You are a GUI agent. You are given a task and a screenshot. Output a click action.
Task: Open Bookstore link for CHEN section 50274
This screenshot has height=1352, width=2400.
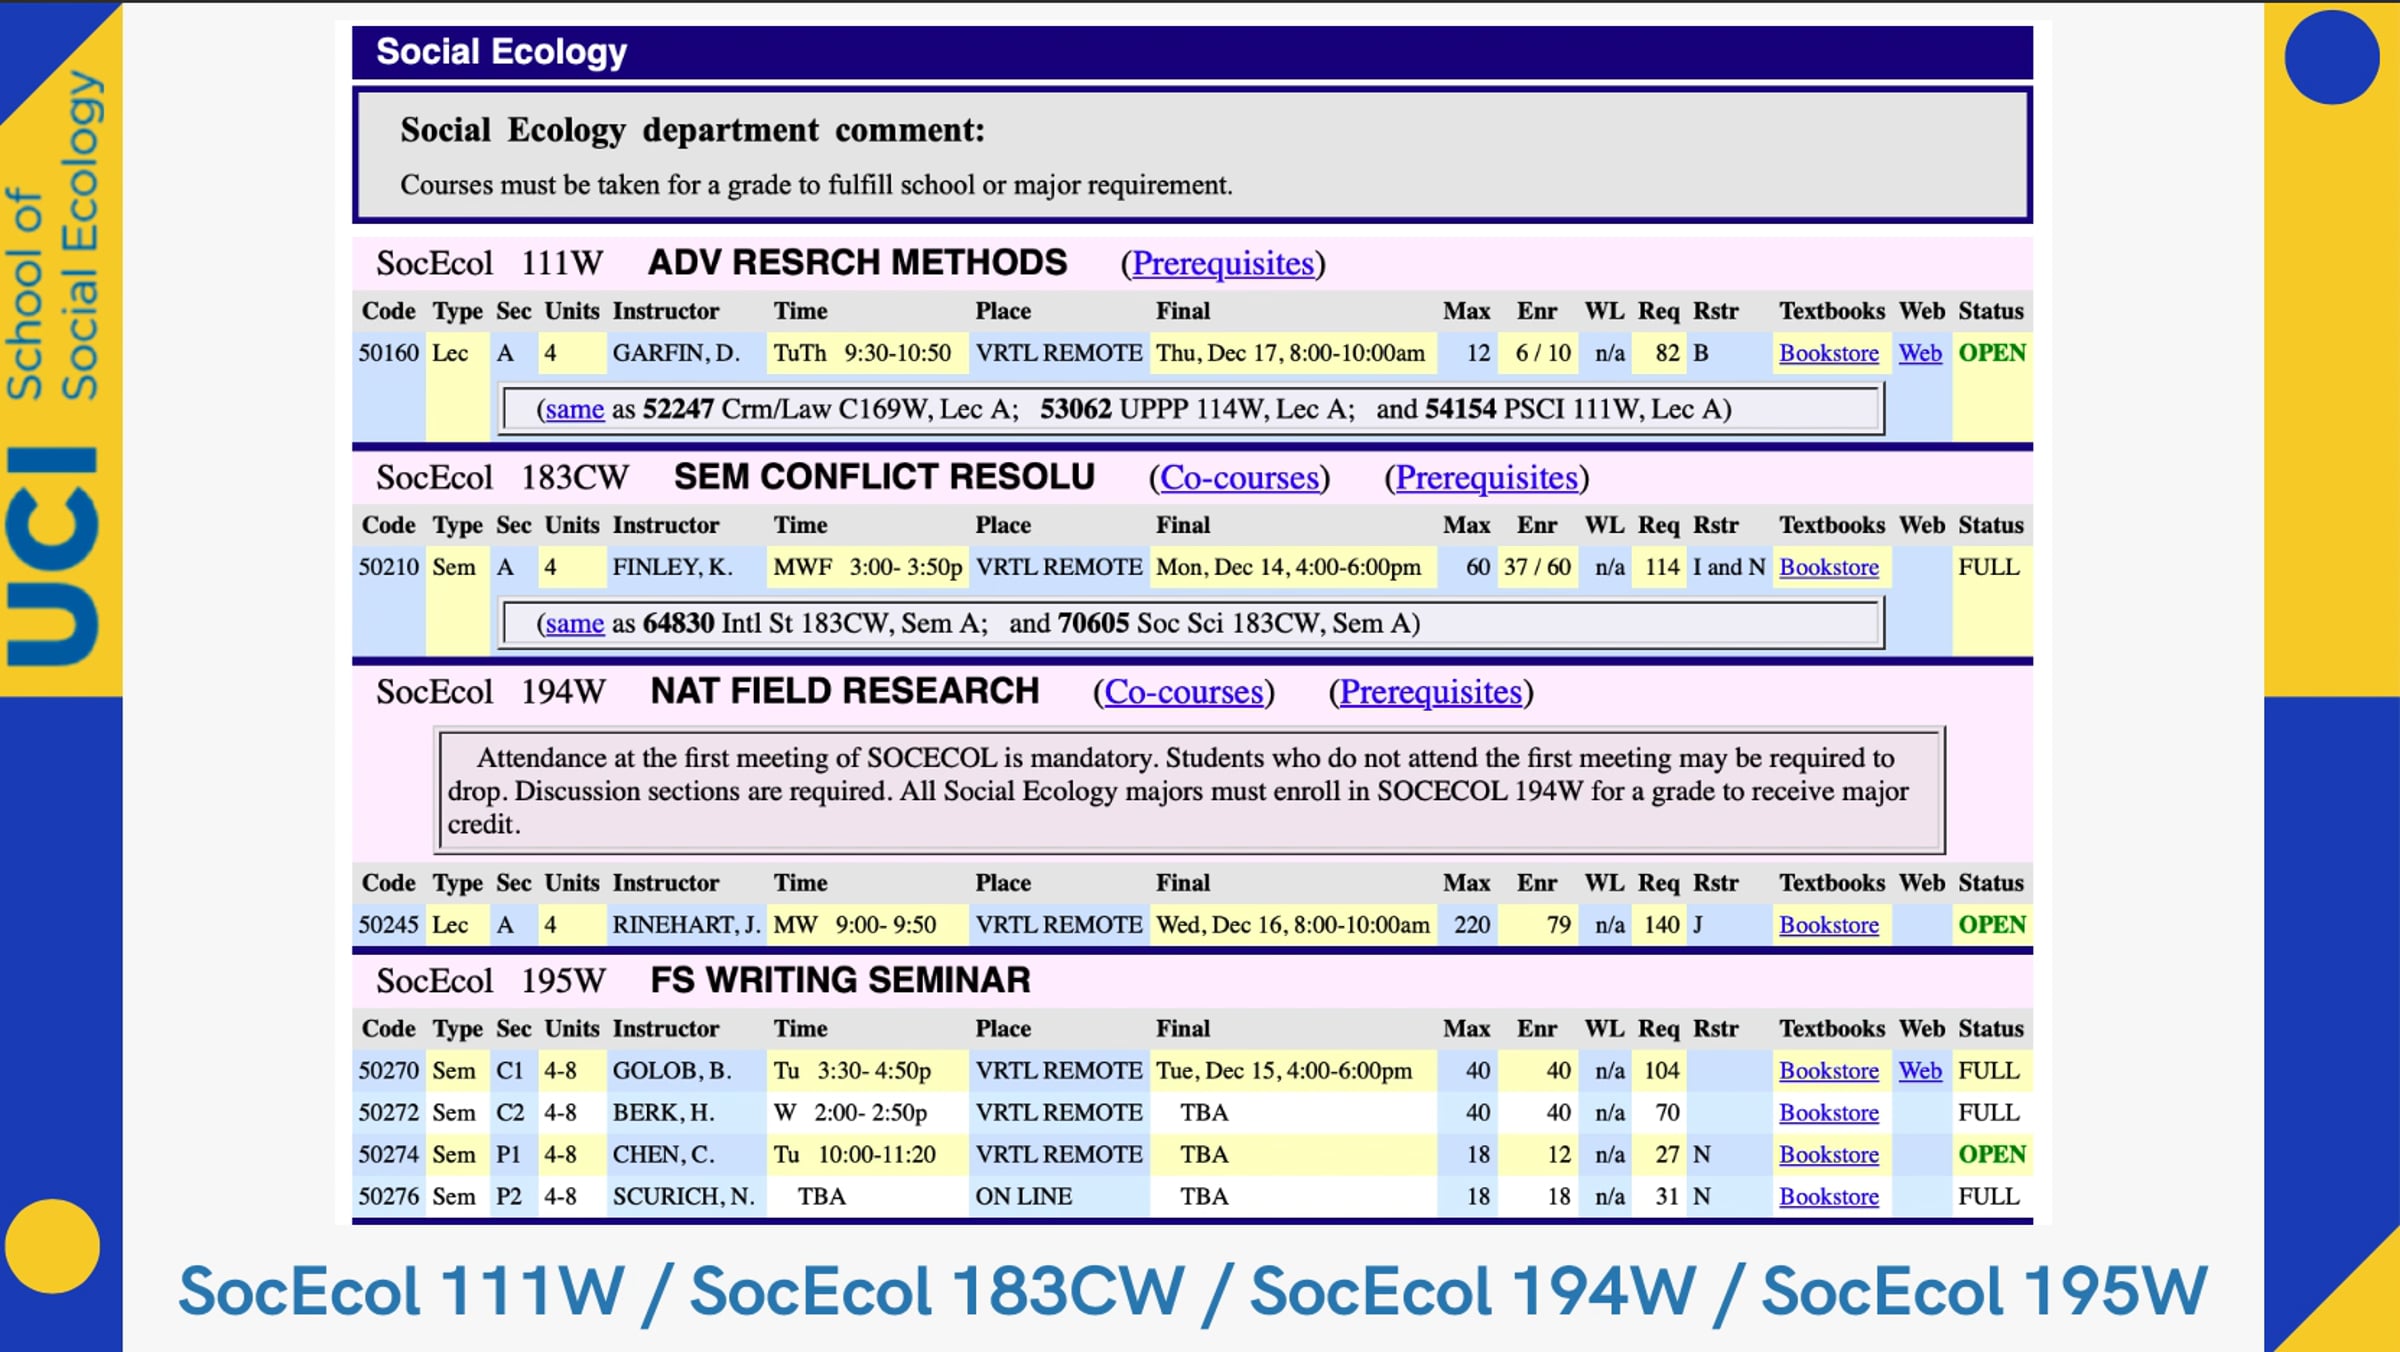[x=1828, y=1155]
